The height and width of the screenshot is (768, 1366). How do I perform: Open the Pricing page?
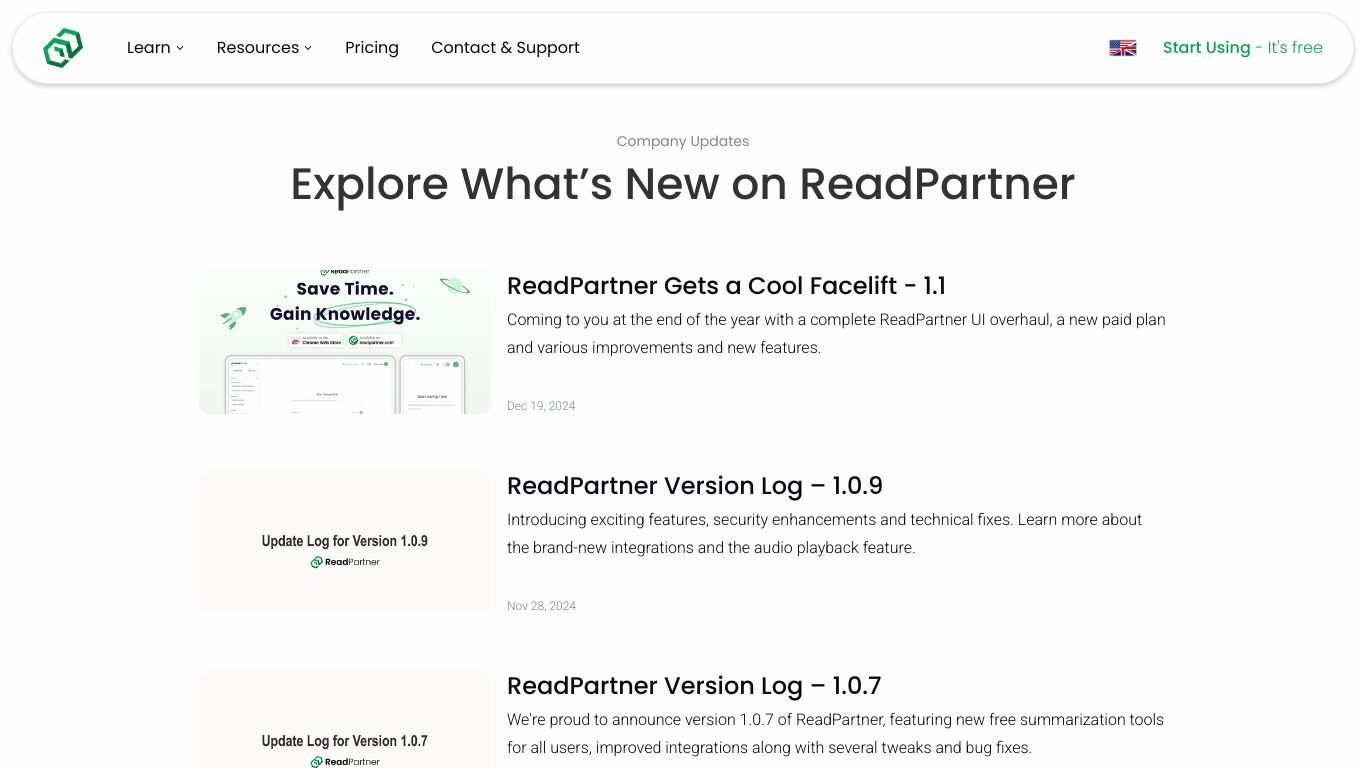372,48
